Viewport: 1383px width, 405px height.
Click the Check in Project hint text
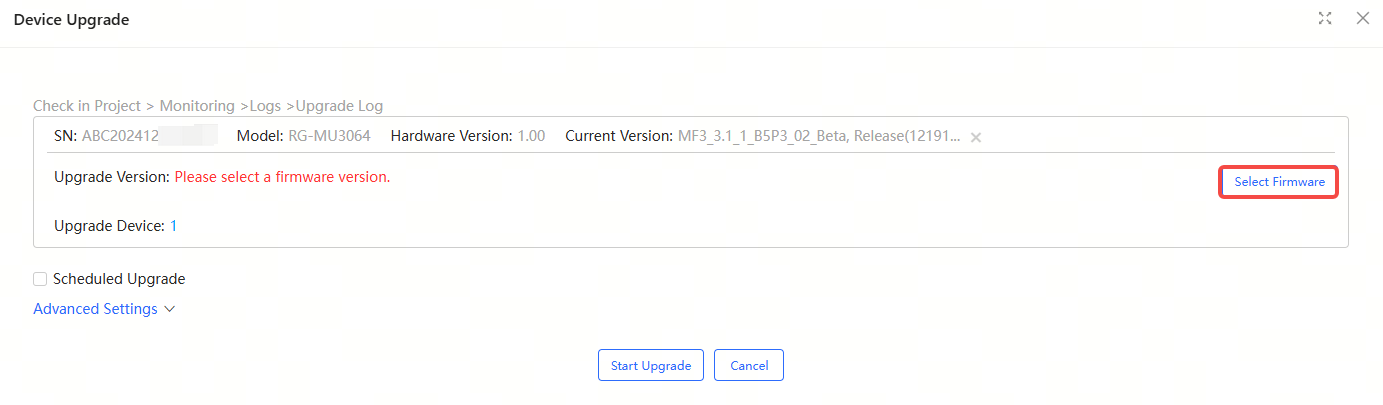(x=87, y=106)
